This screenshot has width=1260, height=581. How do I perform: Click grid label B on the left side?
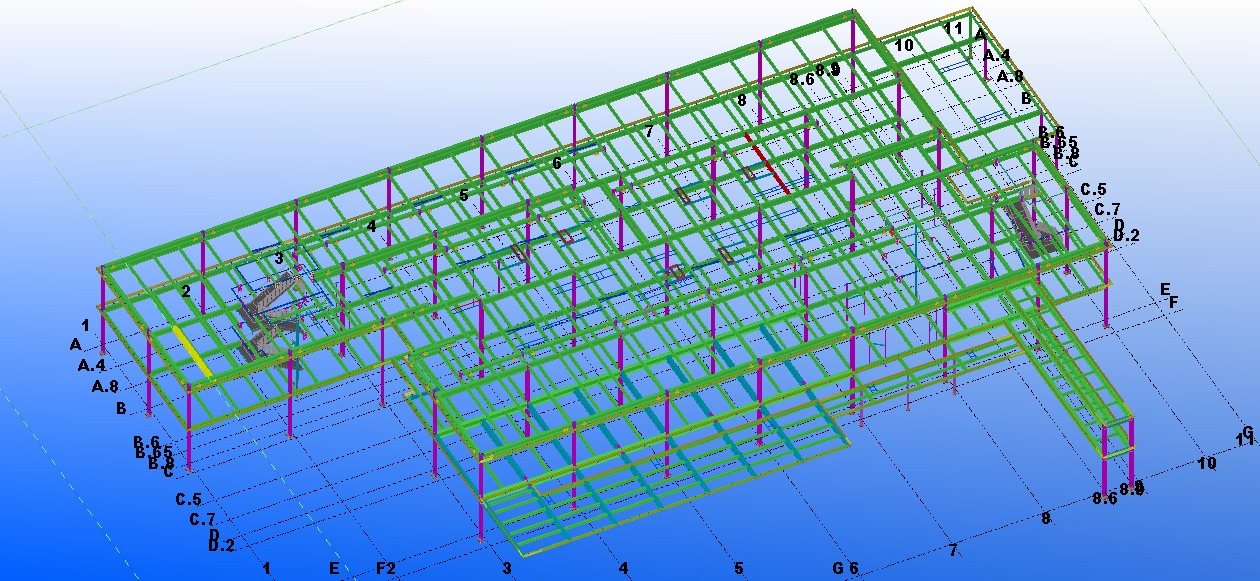pyautogui.click(x=121, y=408)
